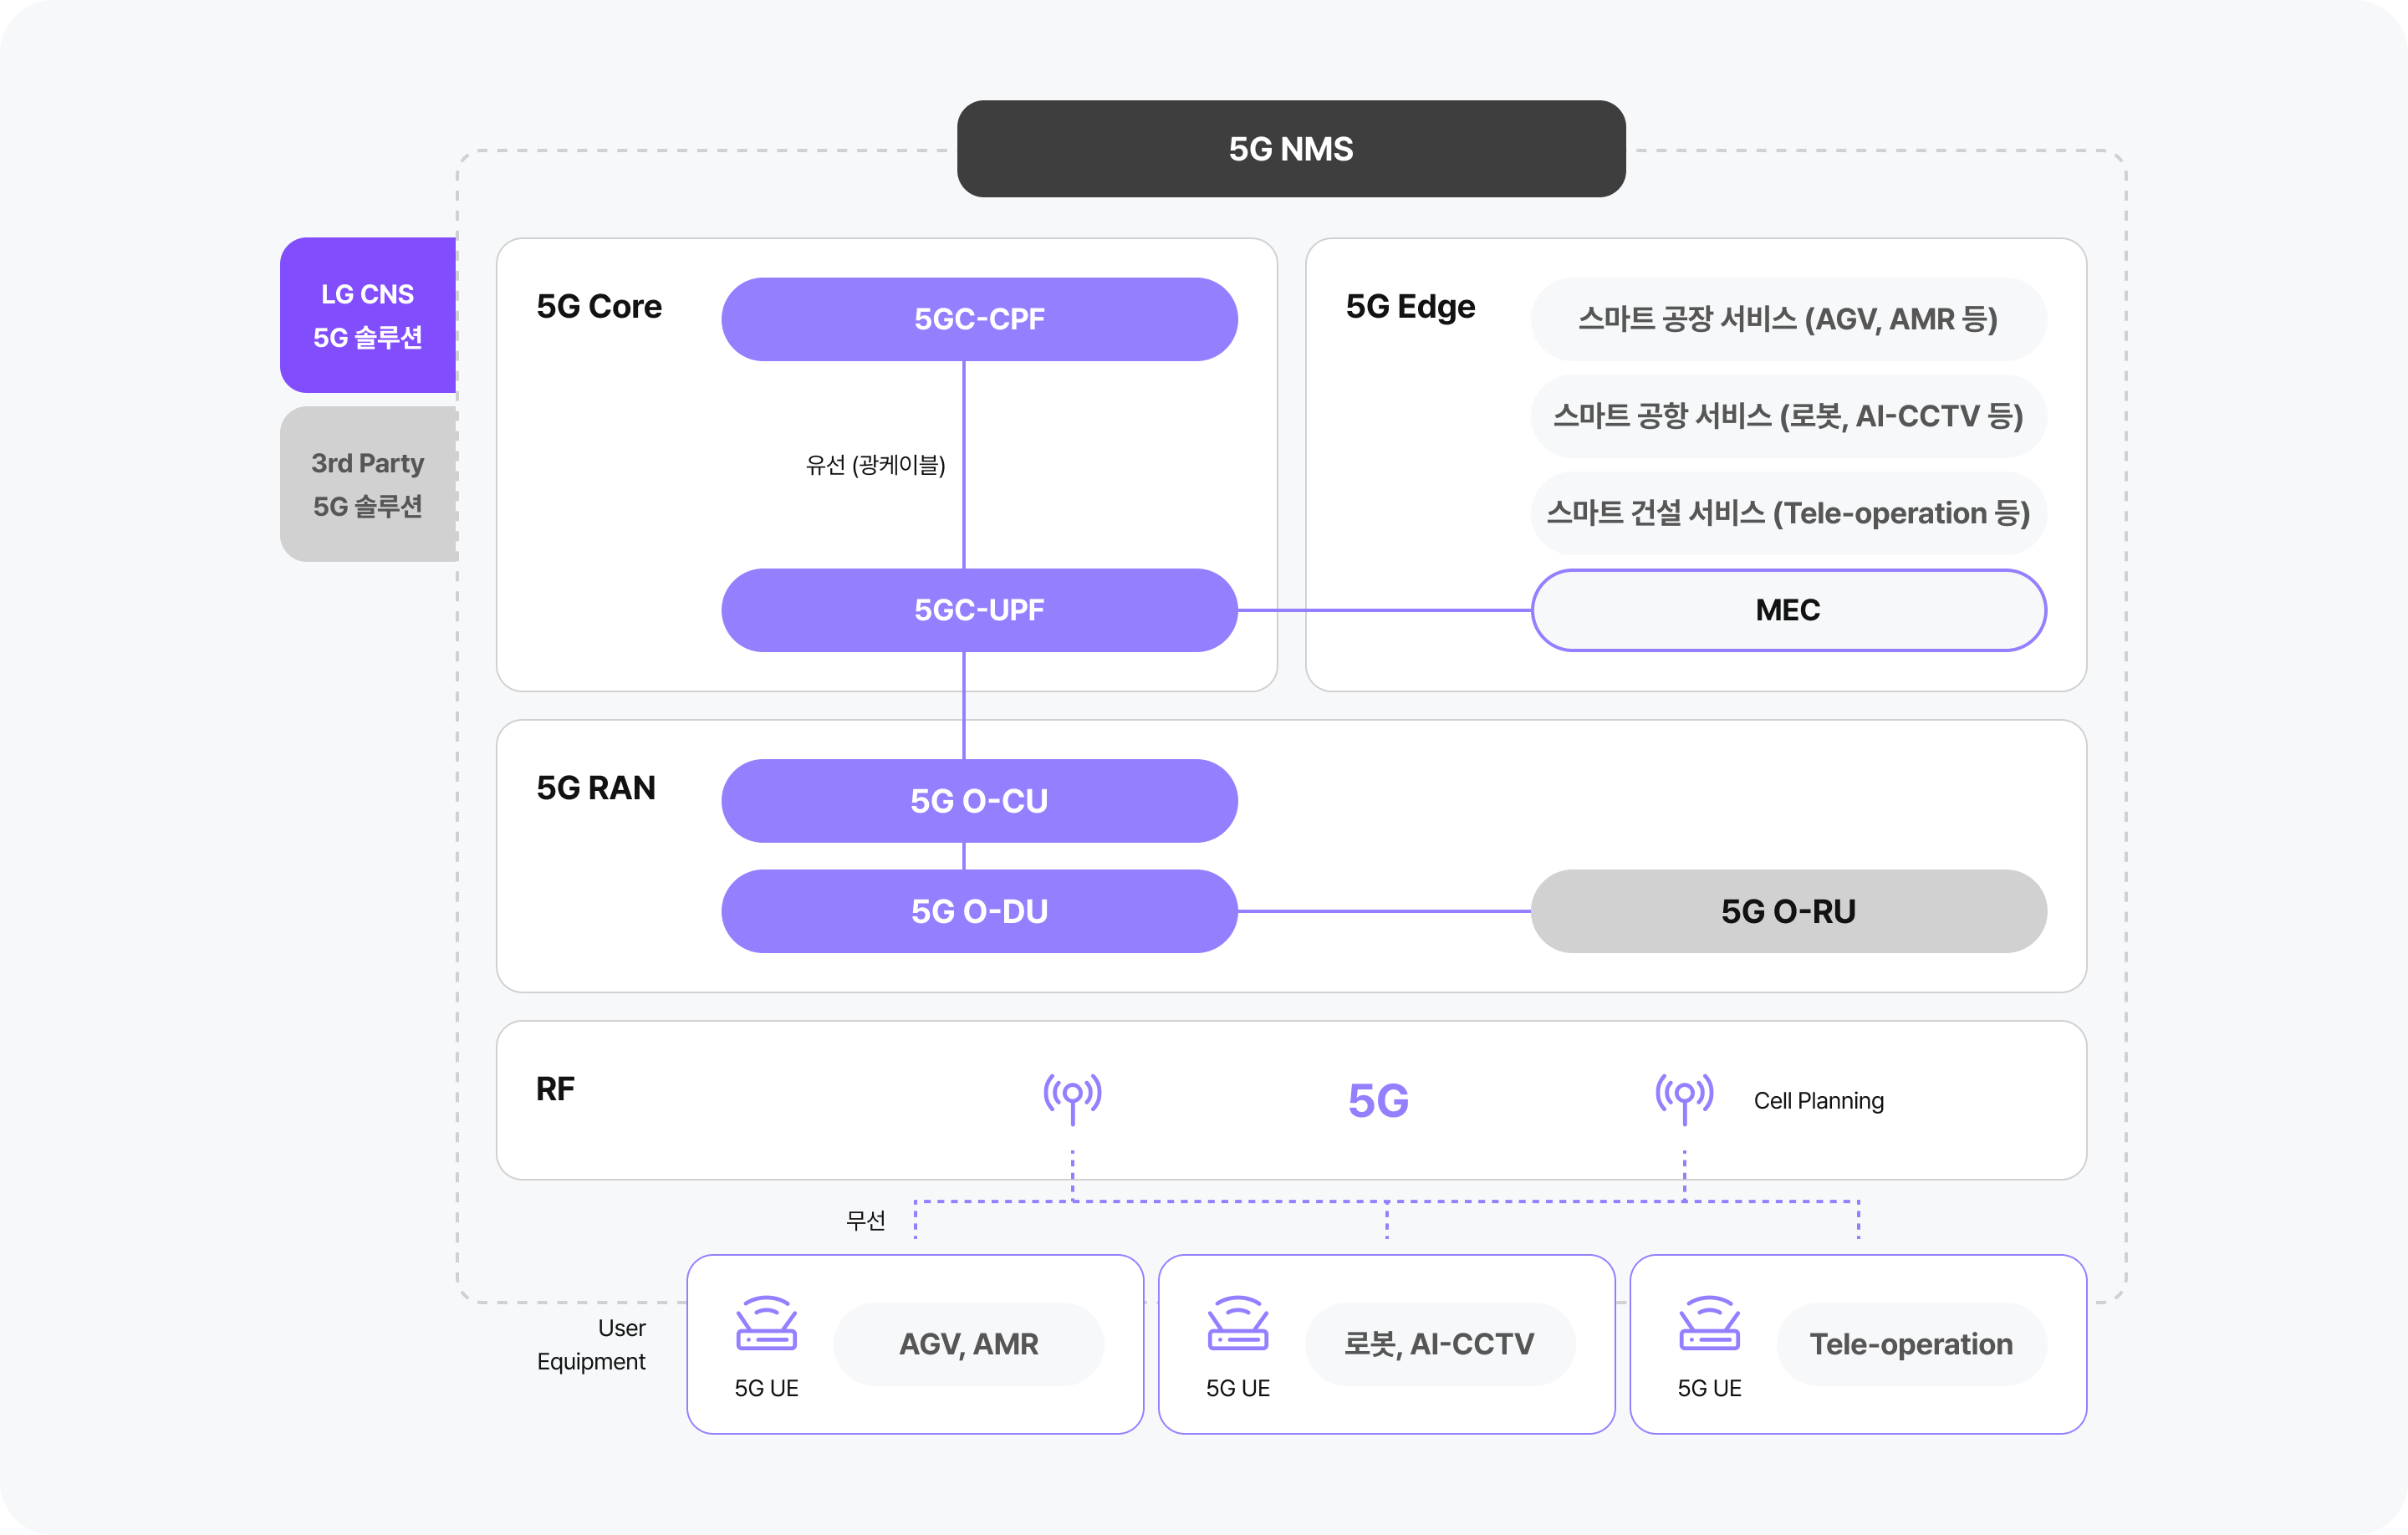Image resolution: width=2408 pixels, height=1535 pixels.
Task: Select the 3rd Party 5G 솔루션 tab
Action: click(368, 484)
